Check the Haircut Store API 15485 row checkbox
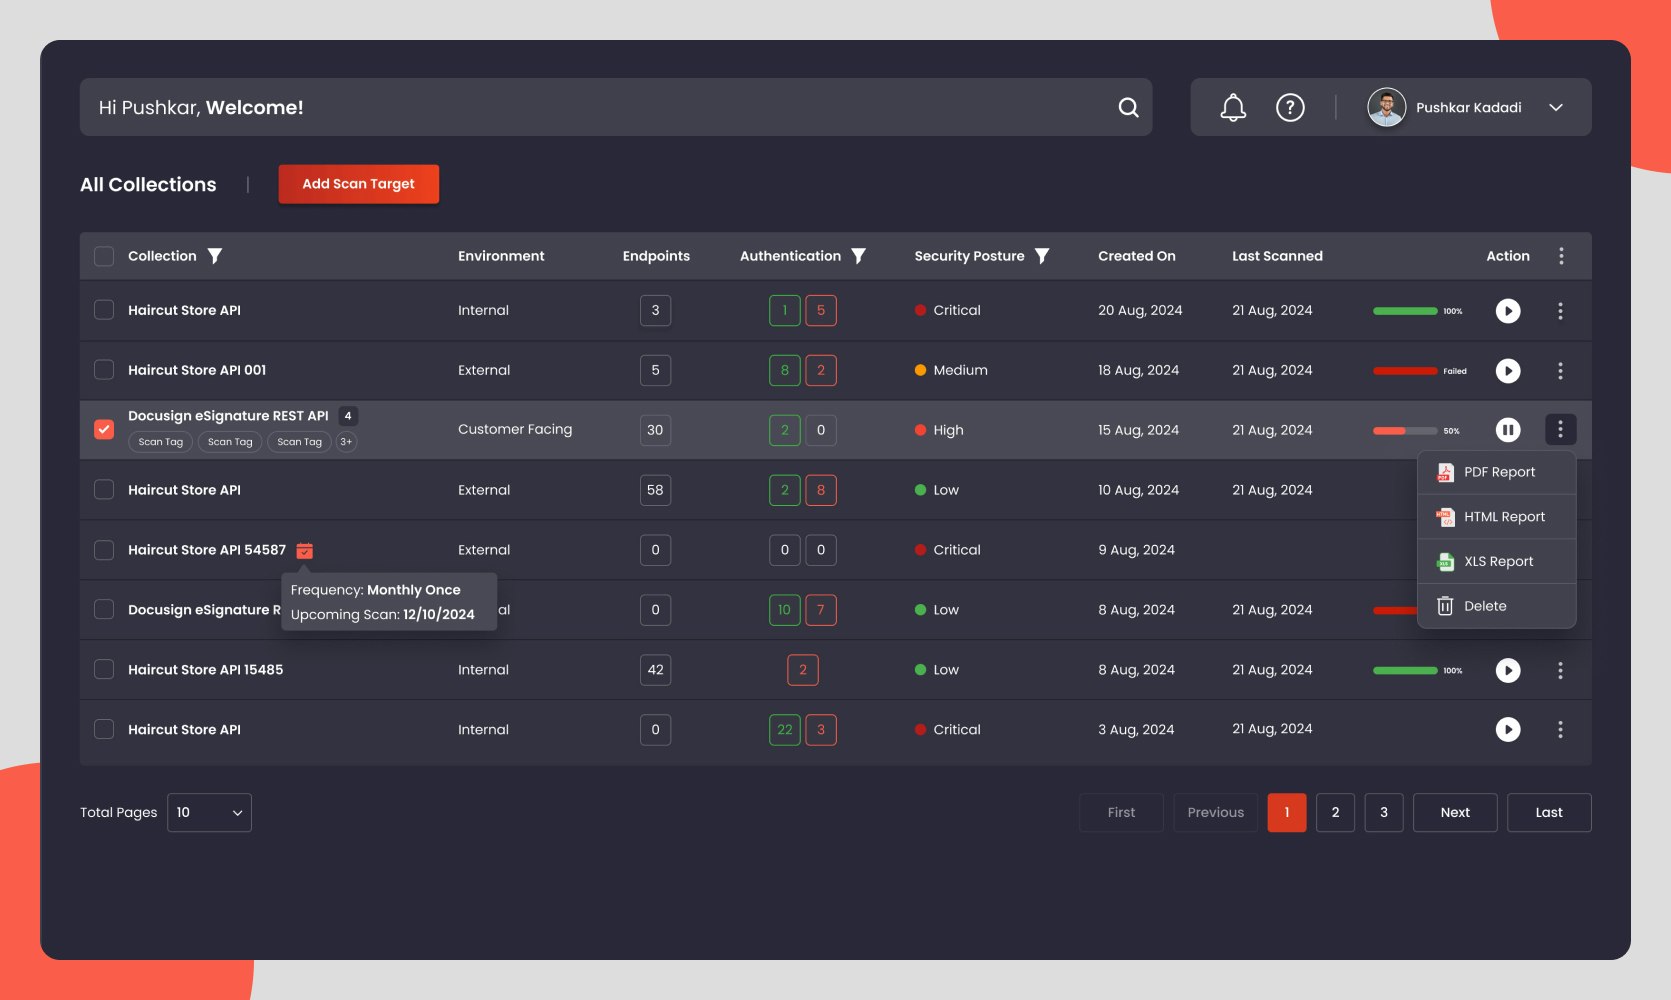The width and height of the screenshot is (1671, 1000). pyautogui.click(x=104, y=669)
